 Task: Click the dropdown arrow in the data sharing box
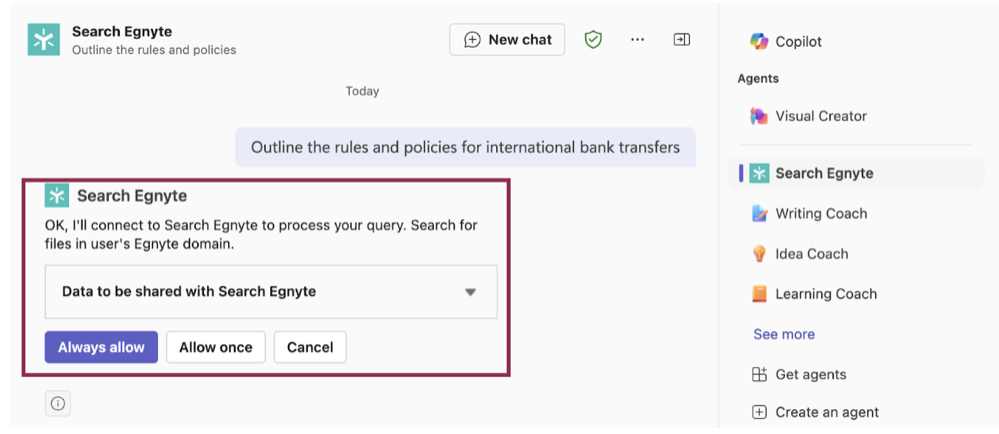click(x=470, y=293)
